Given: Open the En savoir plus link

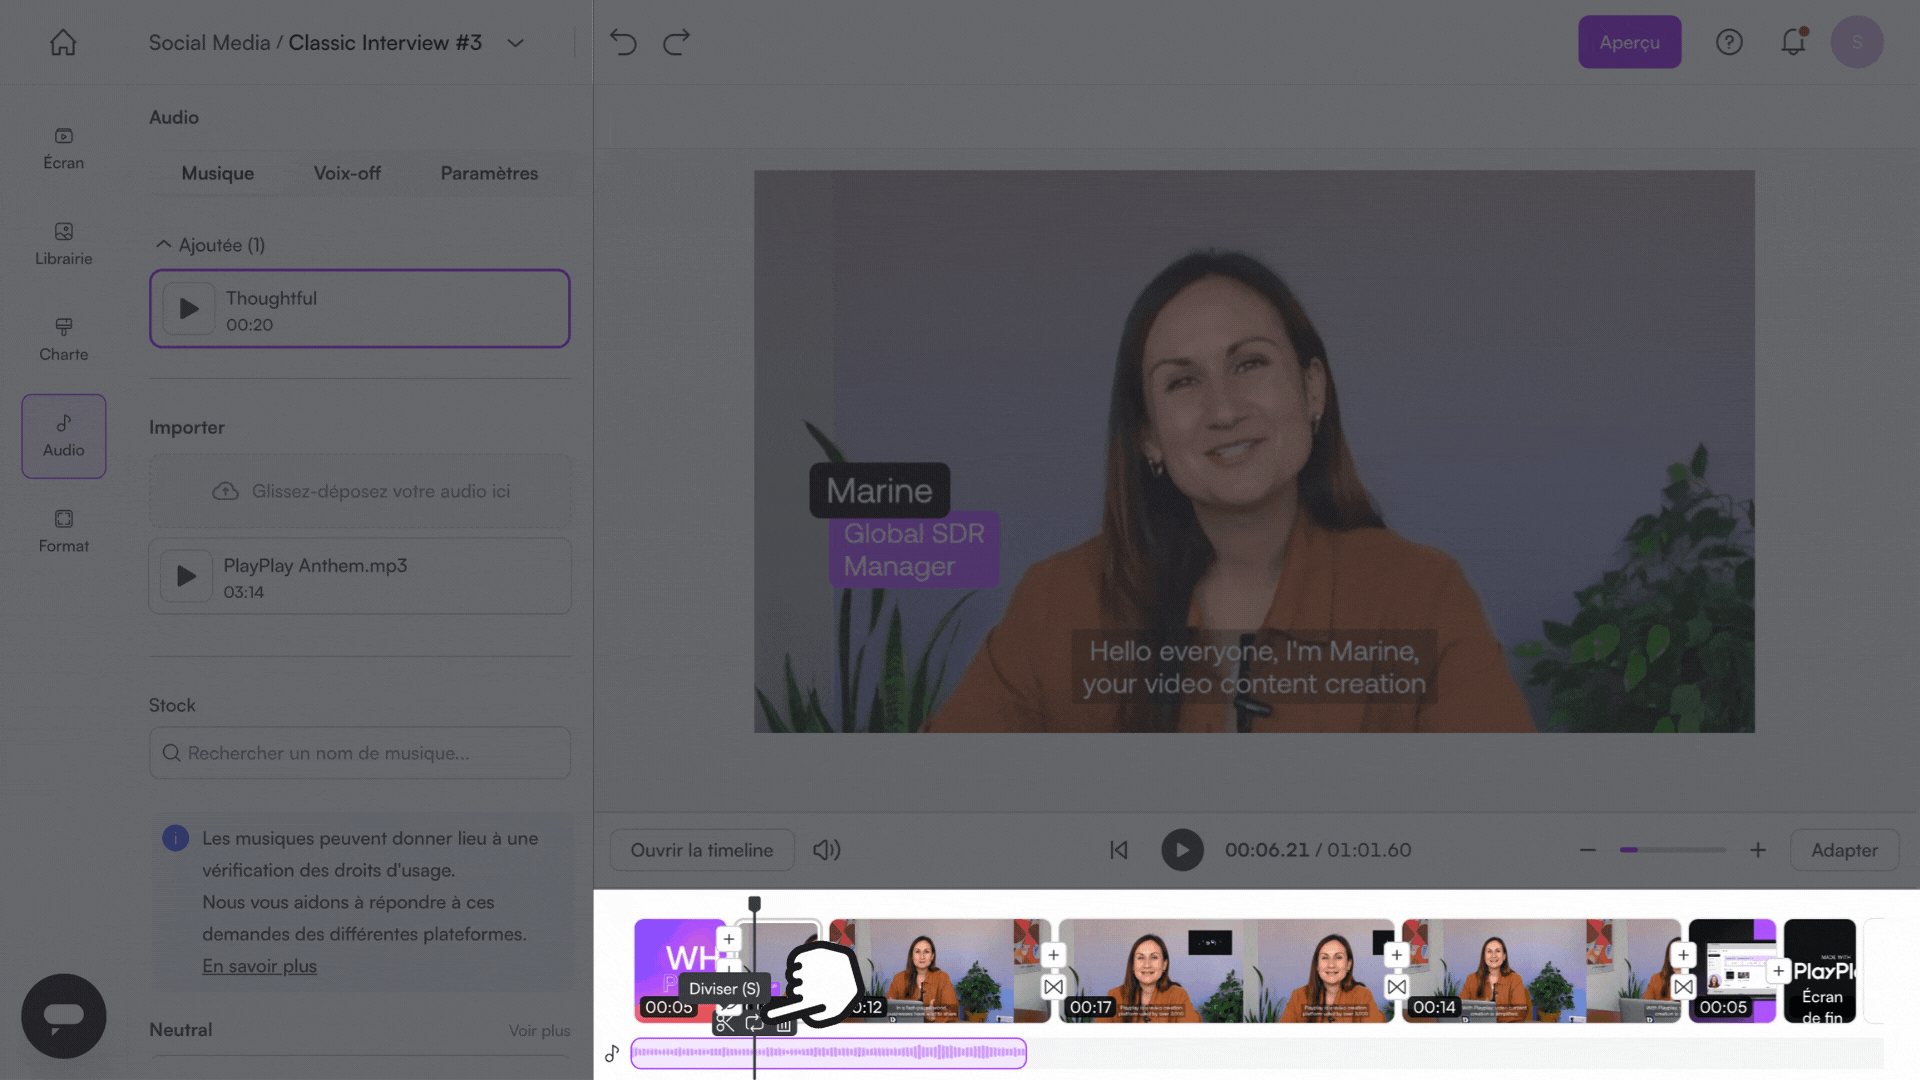Looking at the screenshot, I should tap(259, 966).
